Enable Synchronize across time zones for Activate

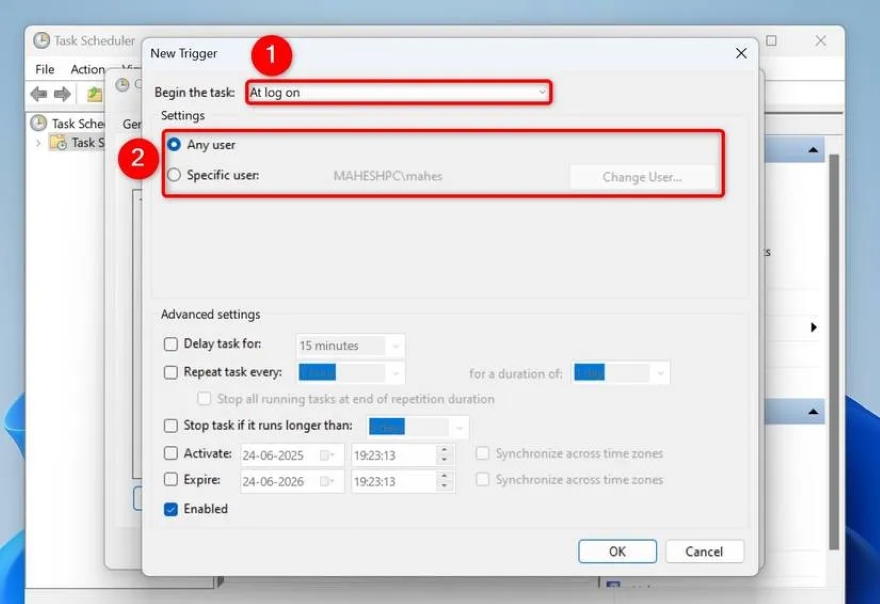pyautogui.click(x=483, y=453)
